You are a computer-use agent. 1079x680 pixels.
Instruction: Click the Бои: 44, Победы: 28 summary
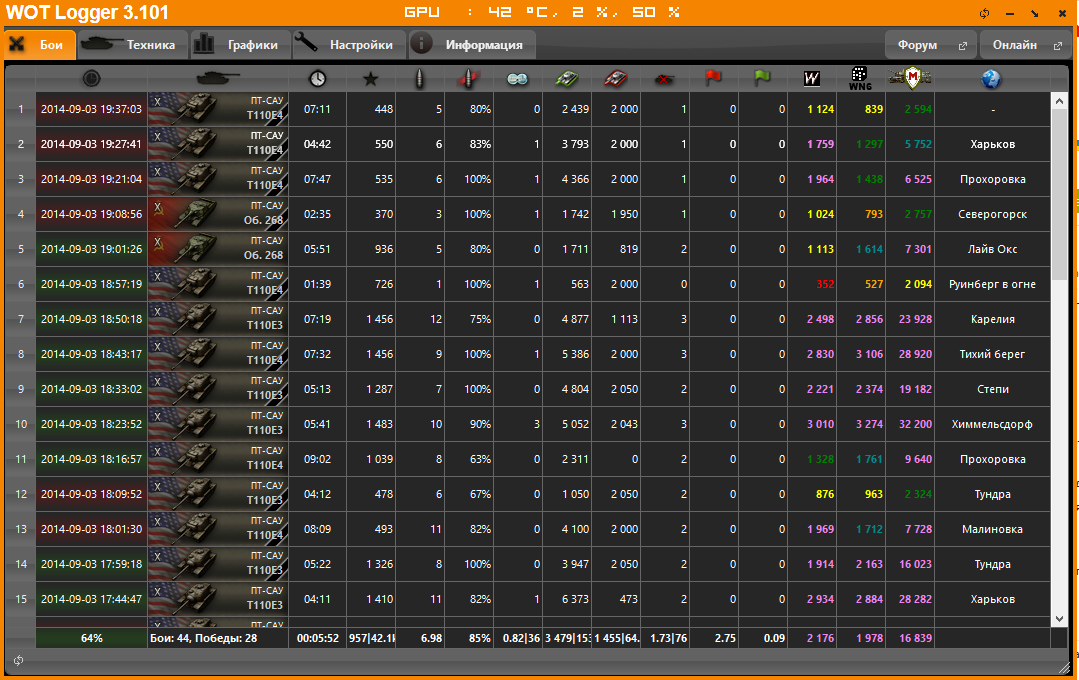pyautogui.click(x=204, y=638)
